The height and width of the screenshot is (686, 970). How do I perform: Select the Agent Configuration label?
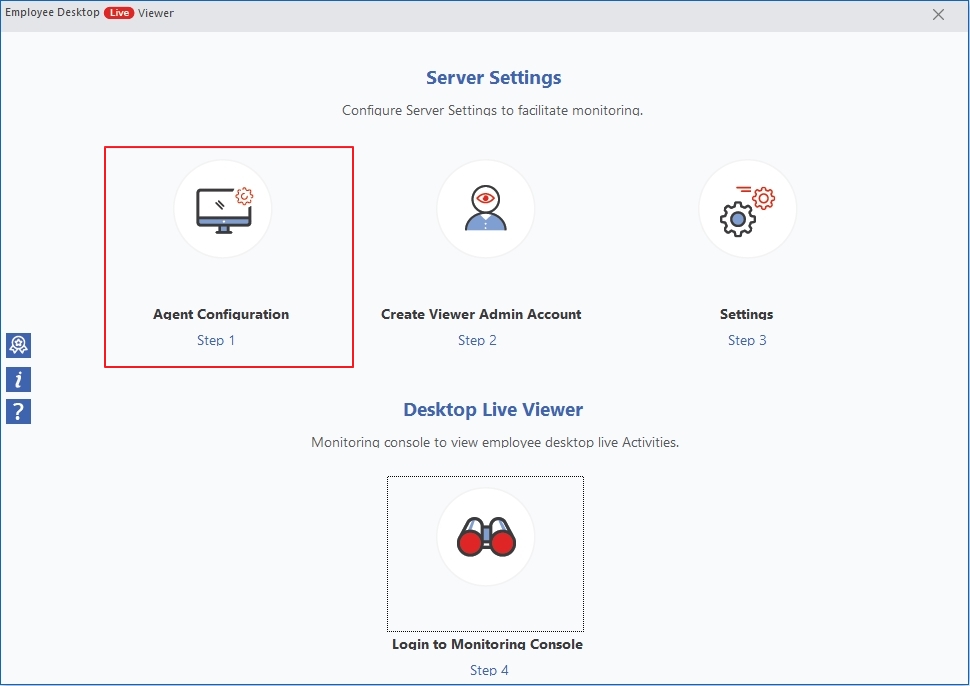coord(221,314)
